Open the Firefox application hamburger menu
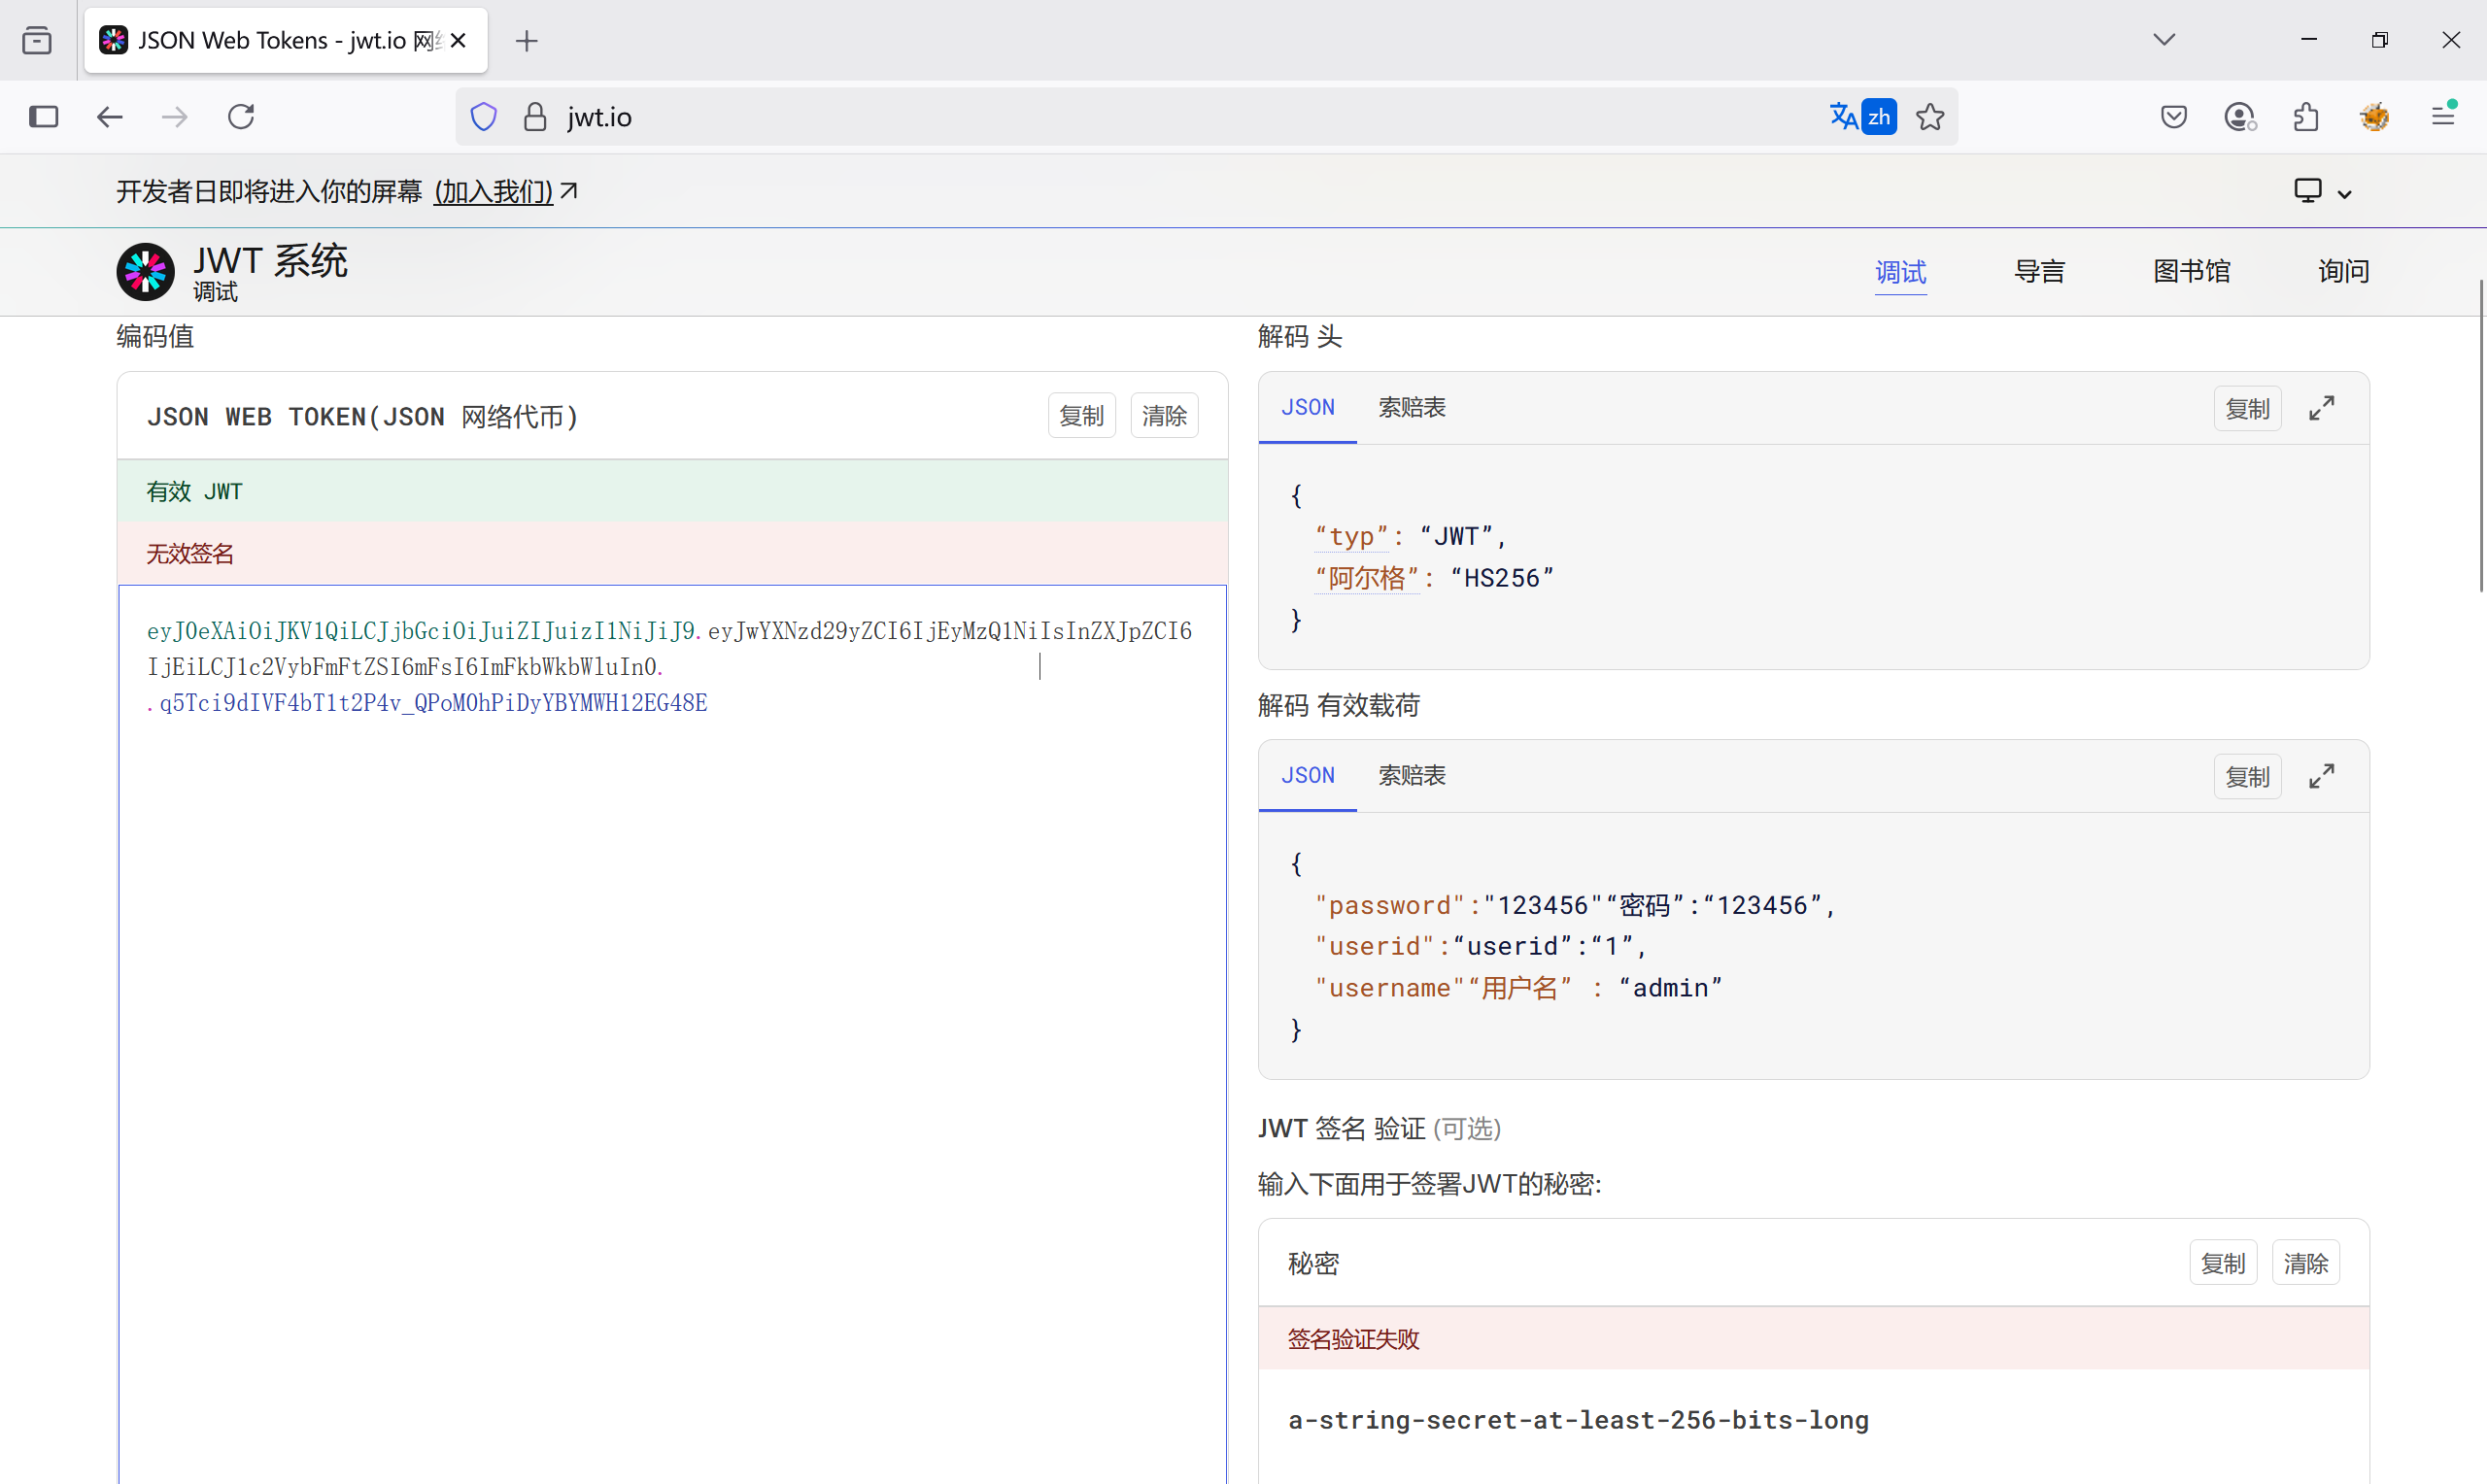The width and height of the screenshot is (2487, 1484). coord(2443,117)
